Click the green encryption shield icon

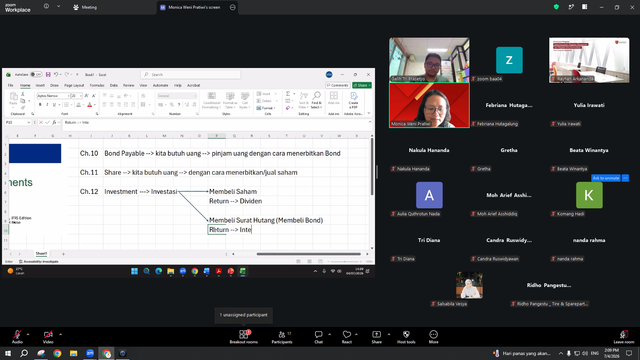pos(556,7)
